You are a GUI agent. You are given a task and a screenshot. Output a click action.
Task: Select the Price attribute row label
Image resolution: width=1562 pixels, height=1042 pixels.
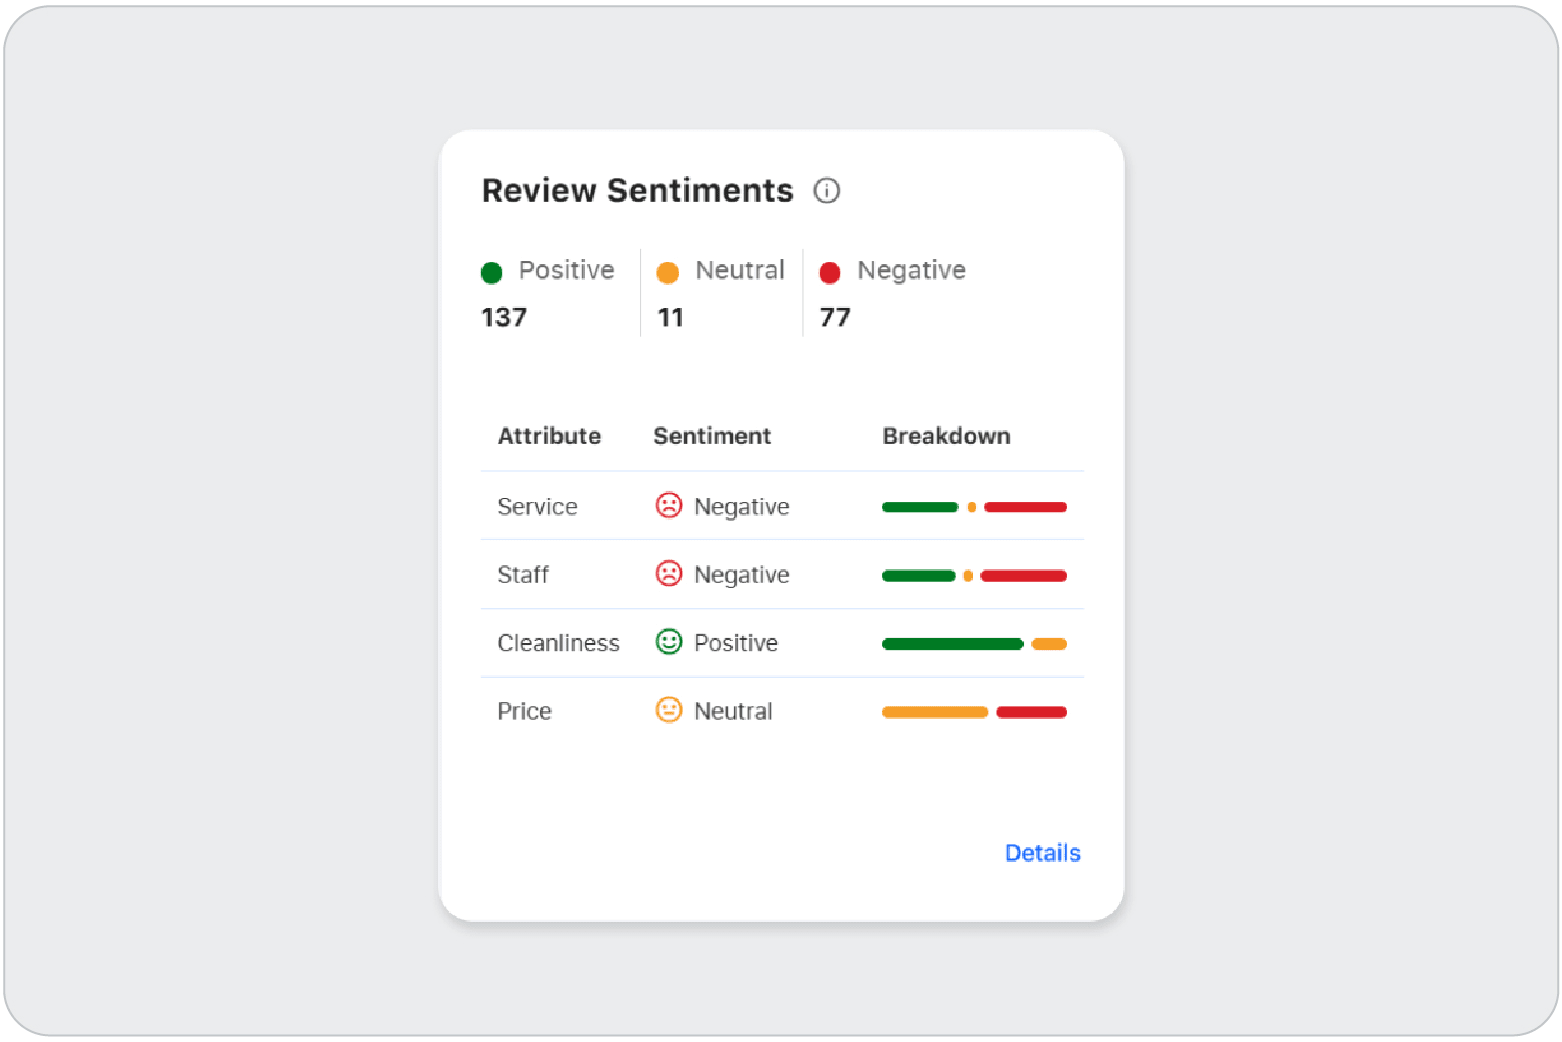524,711
